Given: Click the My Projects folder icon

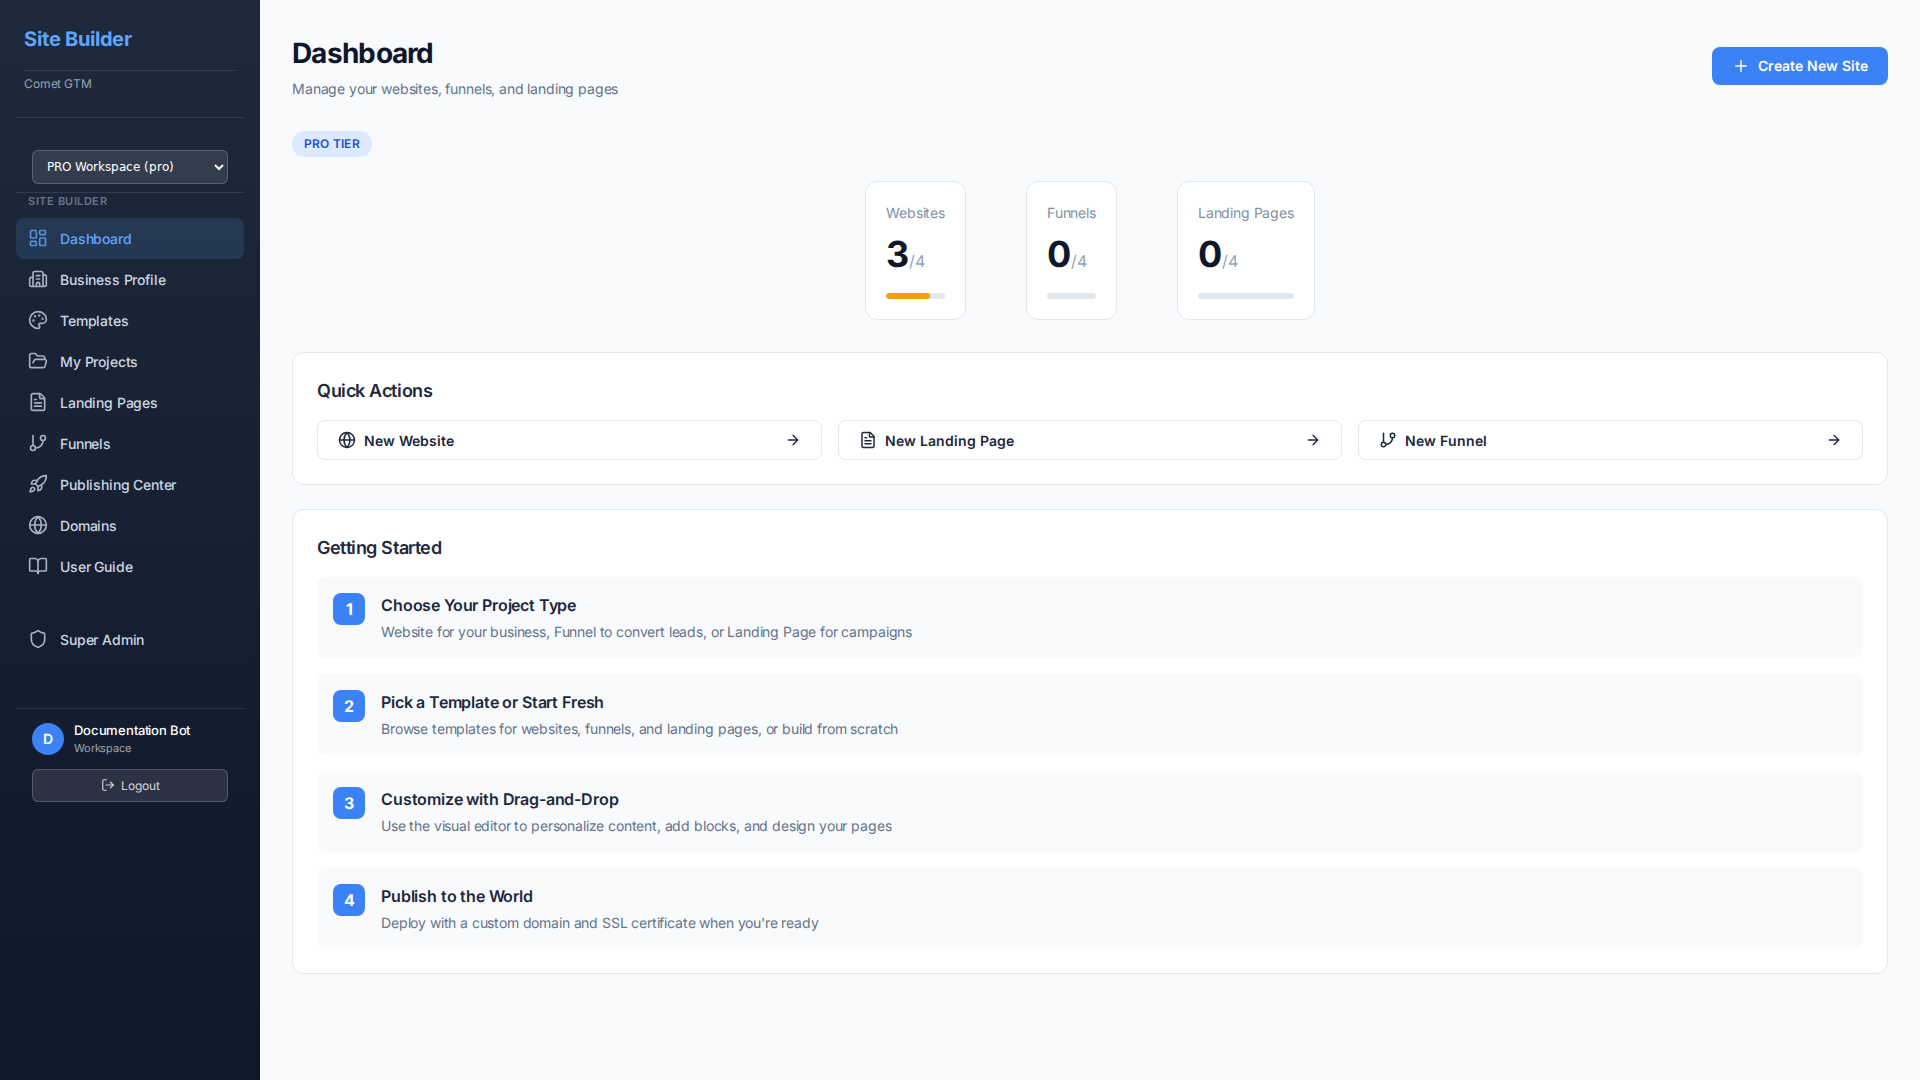Looking at the screenshot, I should [x=38, y=362].
